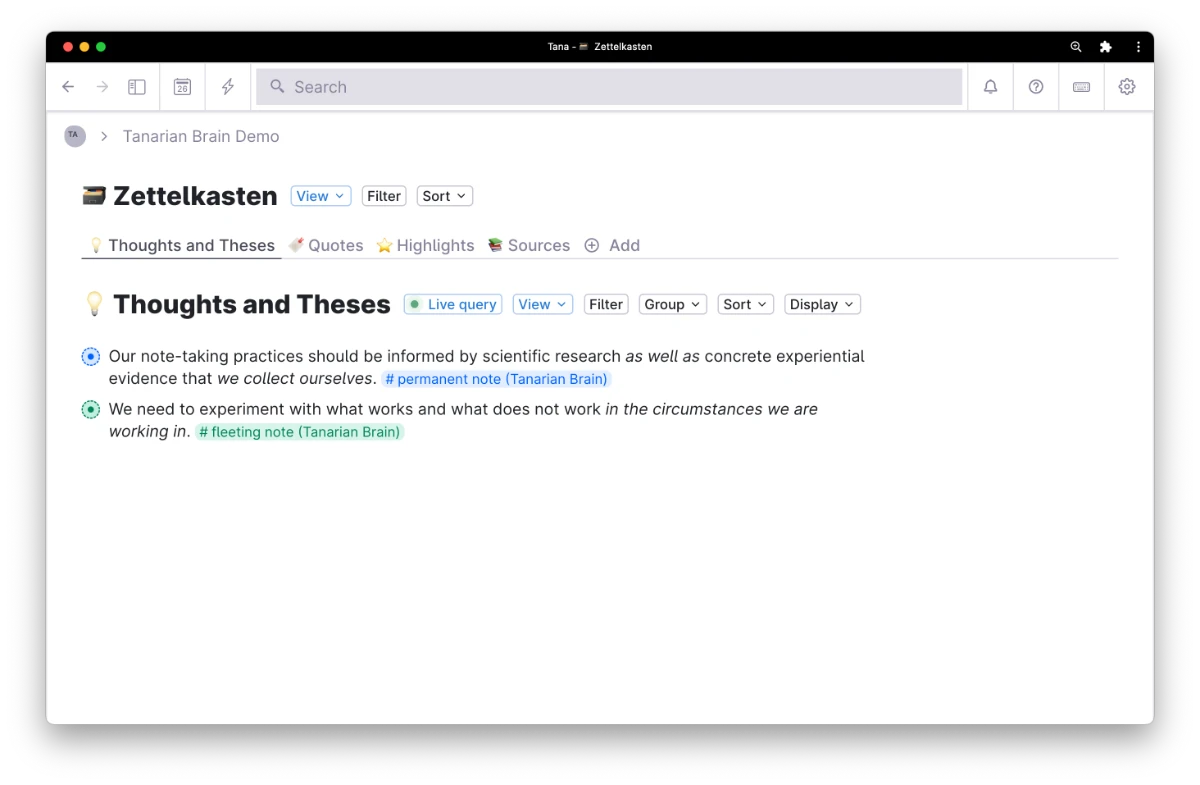Switch to the Quotes tab
The height and width of the screenshot is (785, 1200).
[326, 245]
